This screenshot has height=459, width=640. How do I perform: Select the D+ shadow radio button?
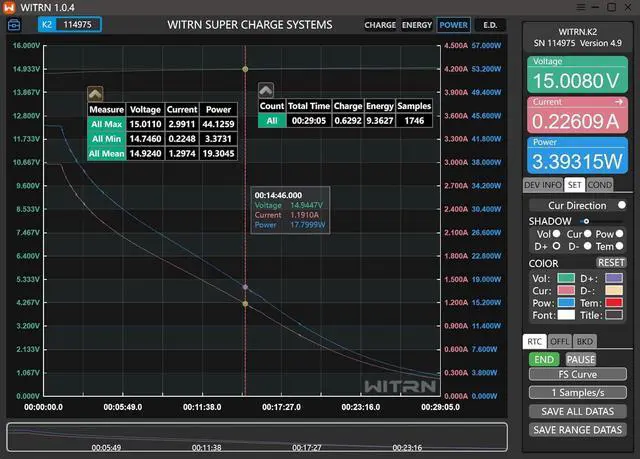pyautogui.click(x=557, y=245)
